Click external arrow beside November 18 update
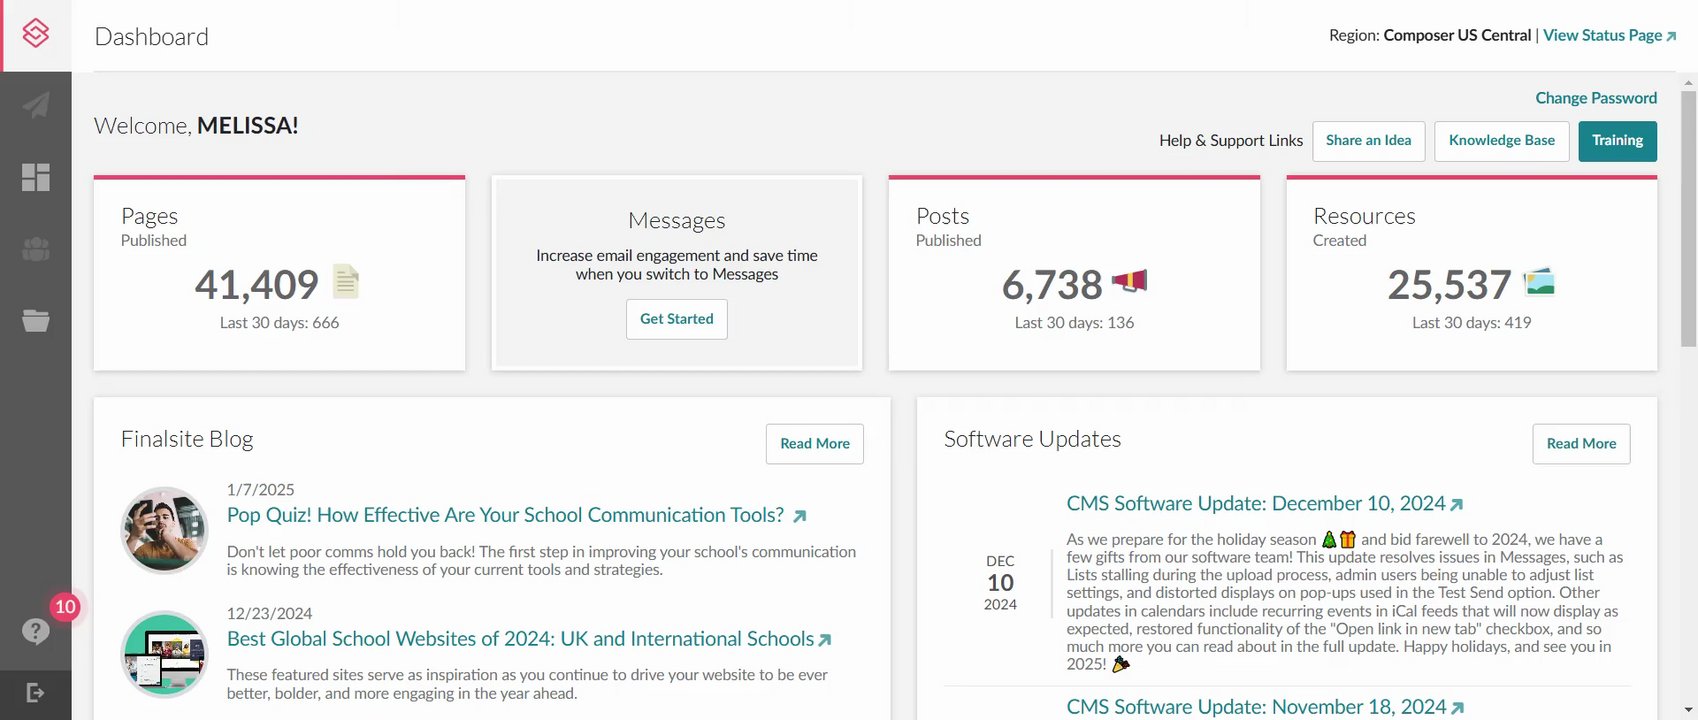Viewport: 1698px width, 720px height. (1457, 708)
